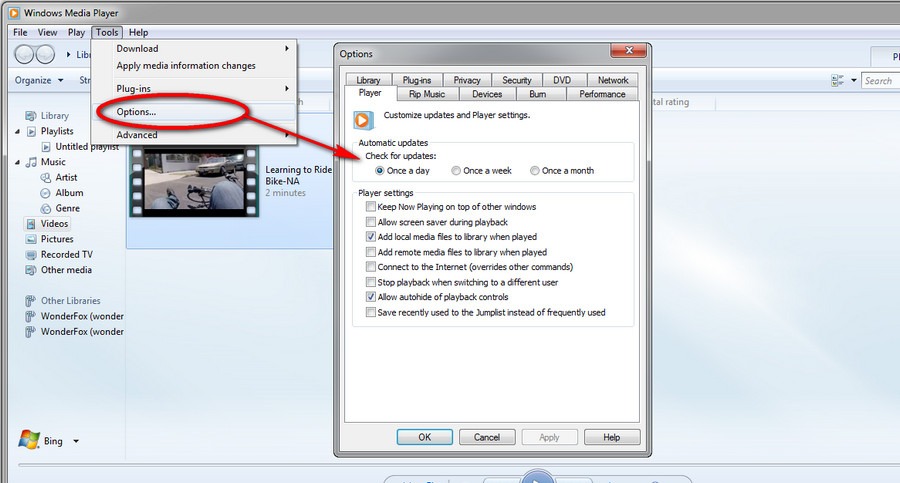Switch to the Rip Music tab
This screenshot has width=900, height=483.
pyautogui.click(x=427, y=94)
